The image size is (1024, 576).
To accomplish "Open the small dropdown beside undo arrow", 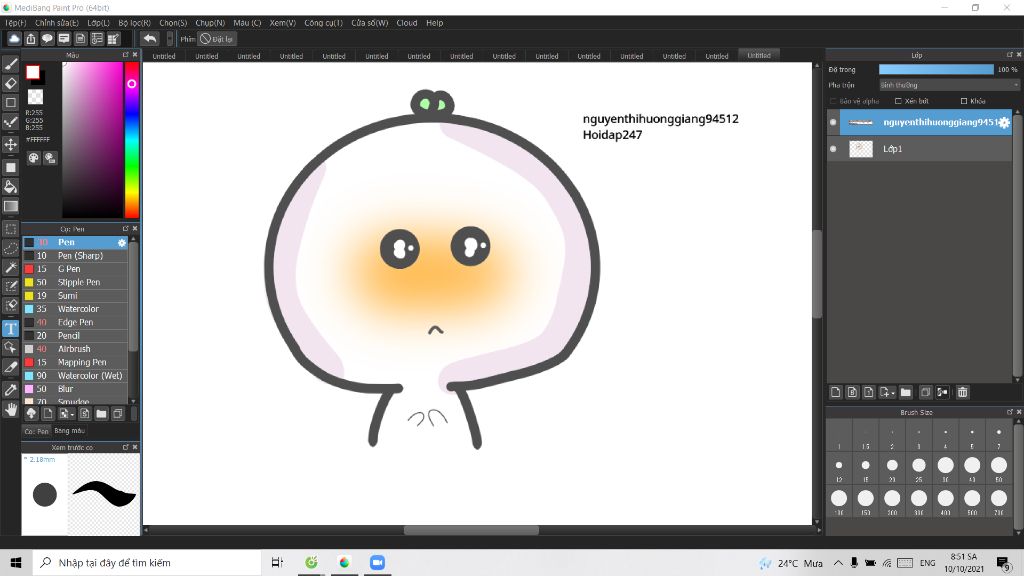I will (x=169, y=39).
